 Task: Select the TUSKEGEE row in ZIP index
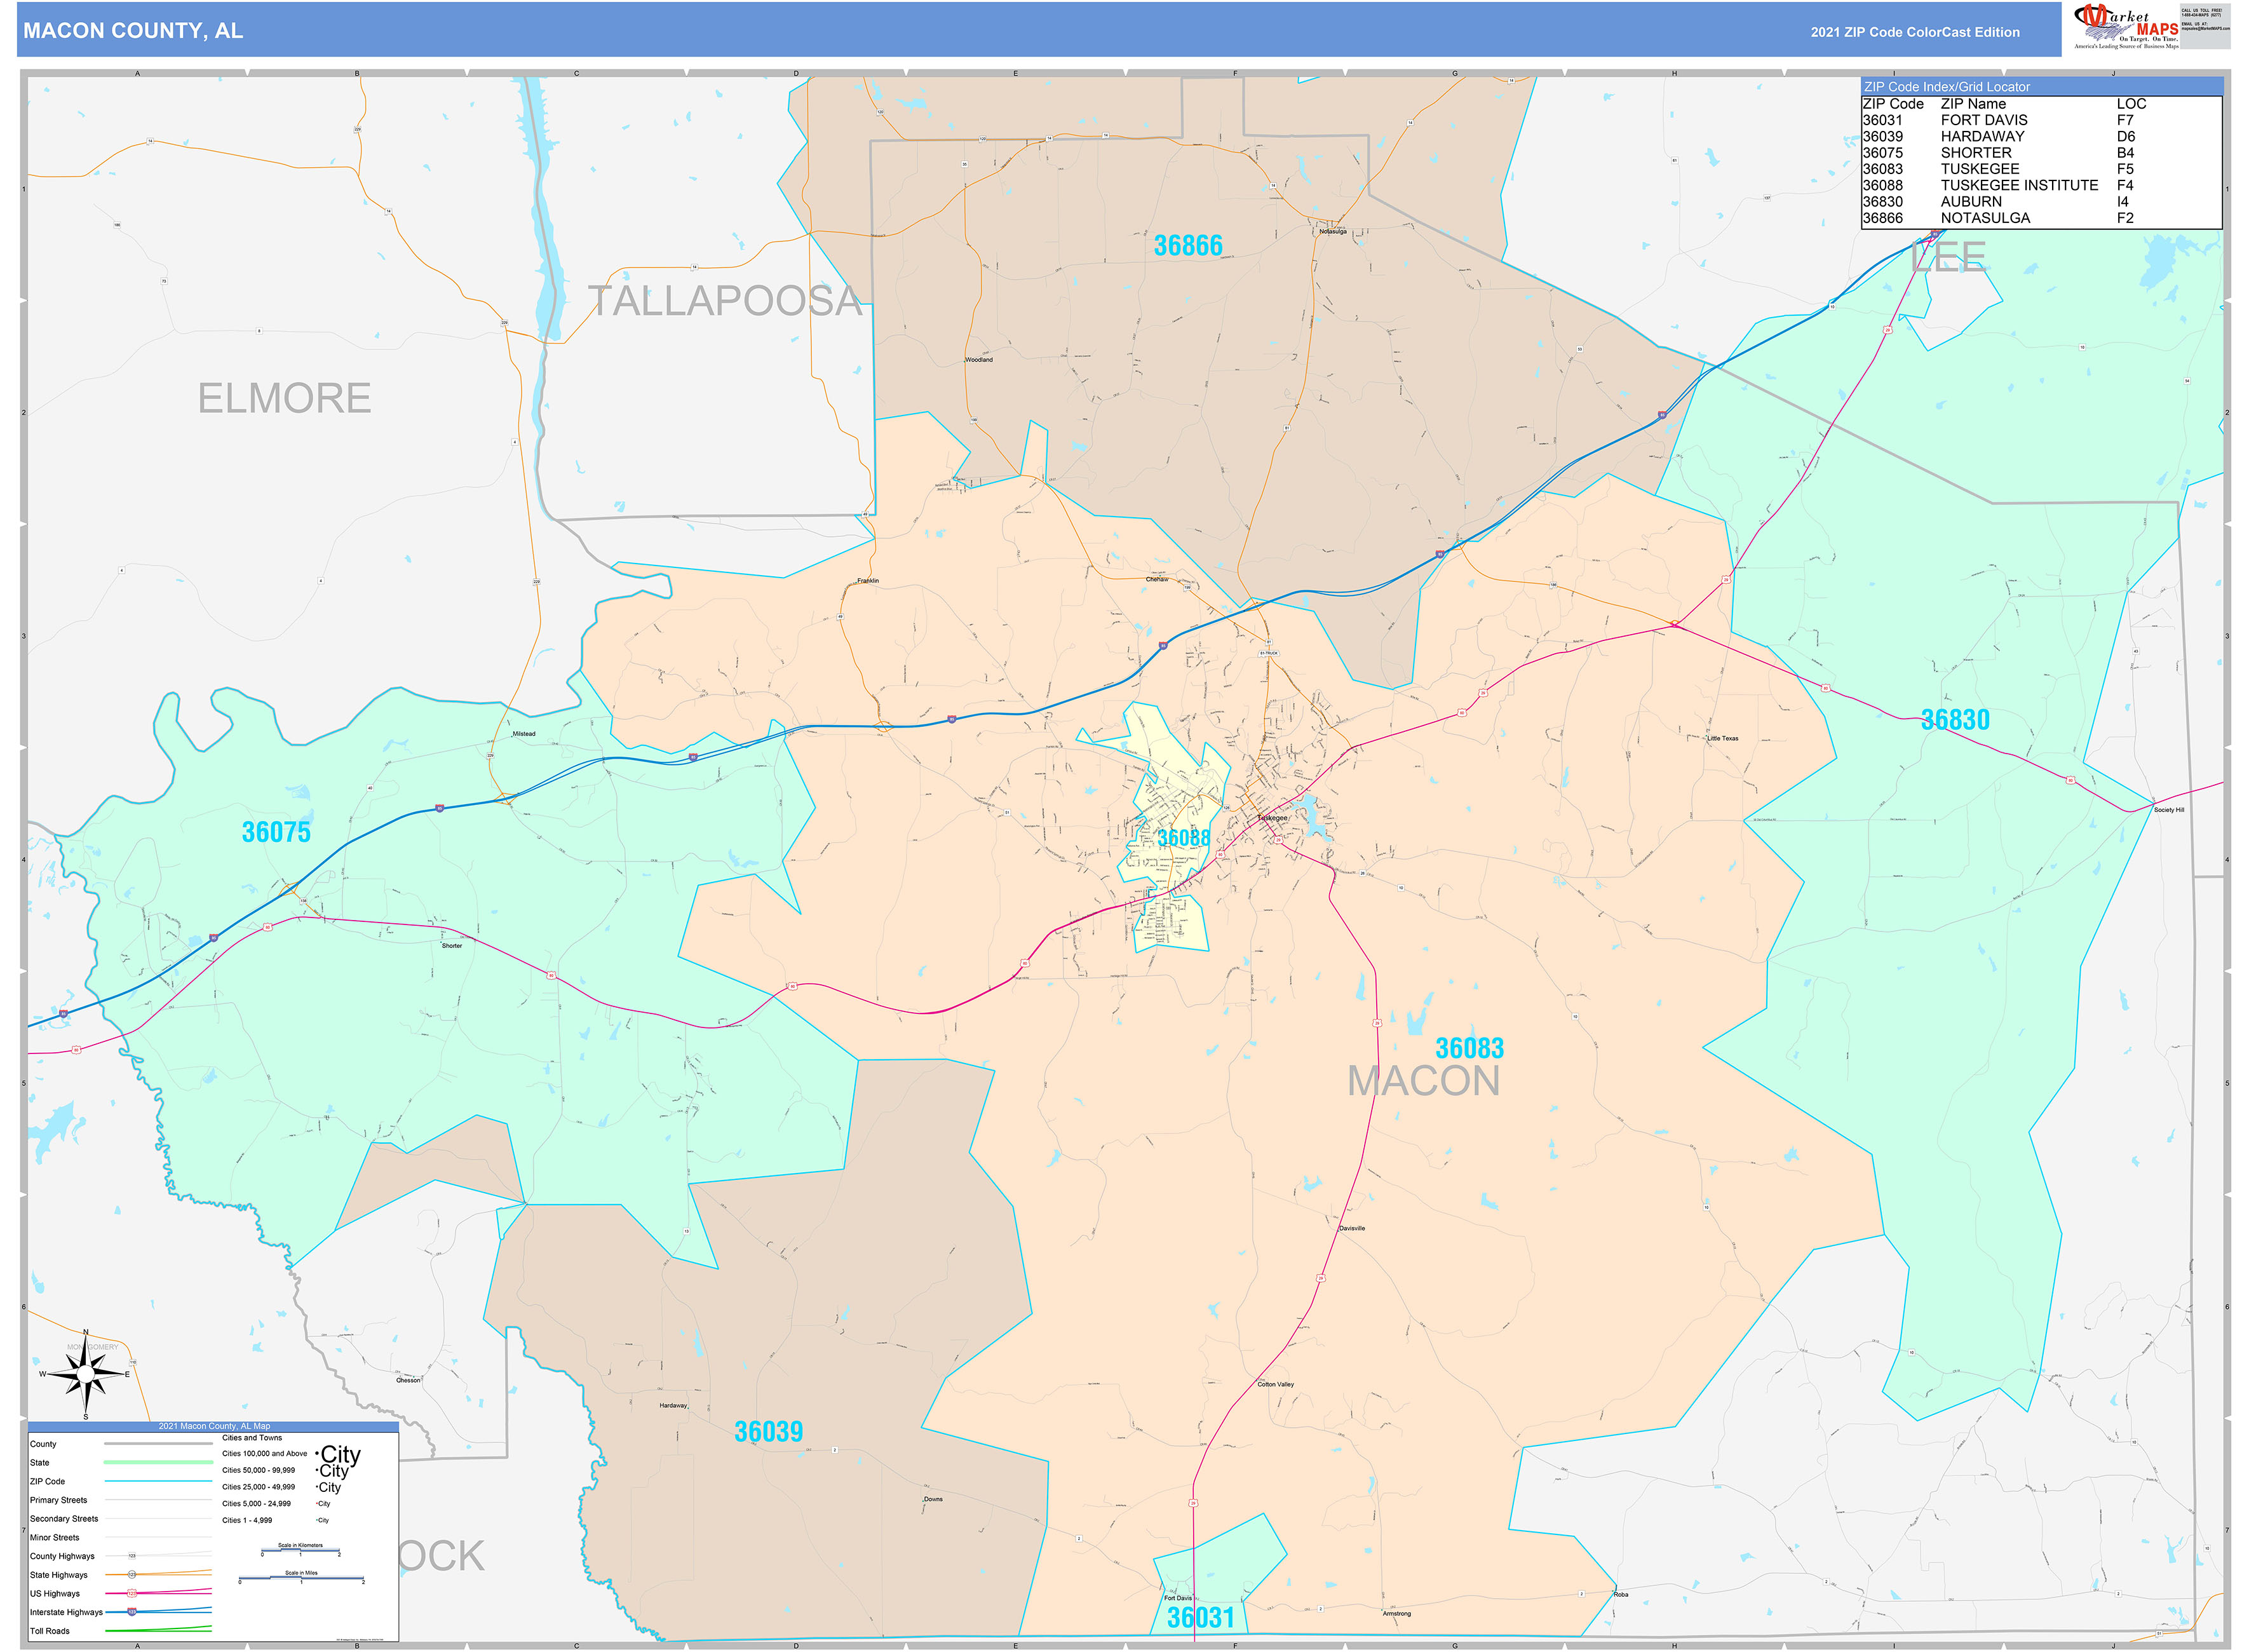tap(1980, 169)
